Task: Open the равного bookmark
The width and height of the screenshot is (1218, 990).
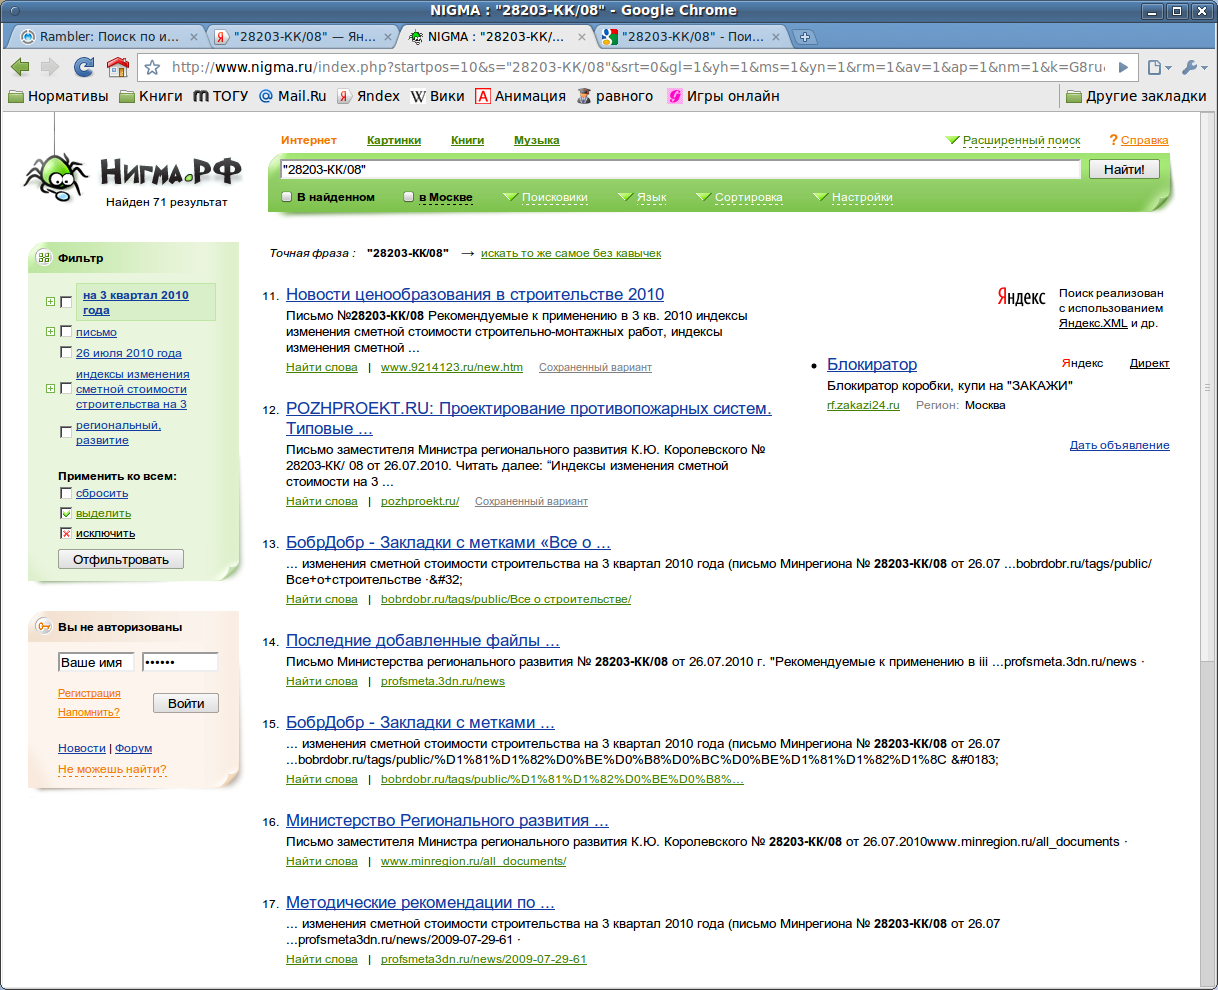Action: click(615, 96)
